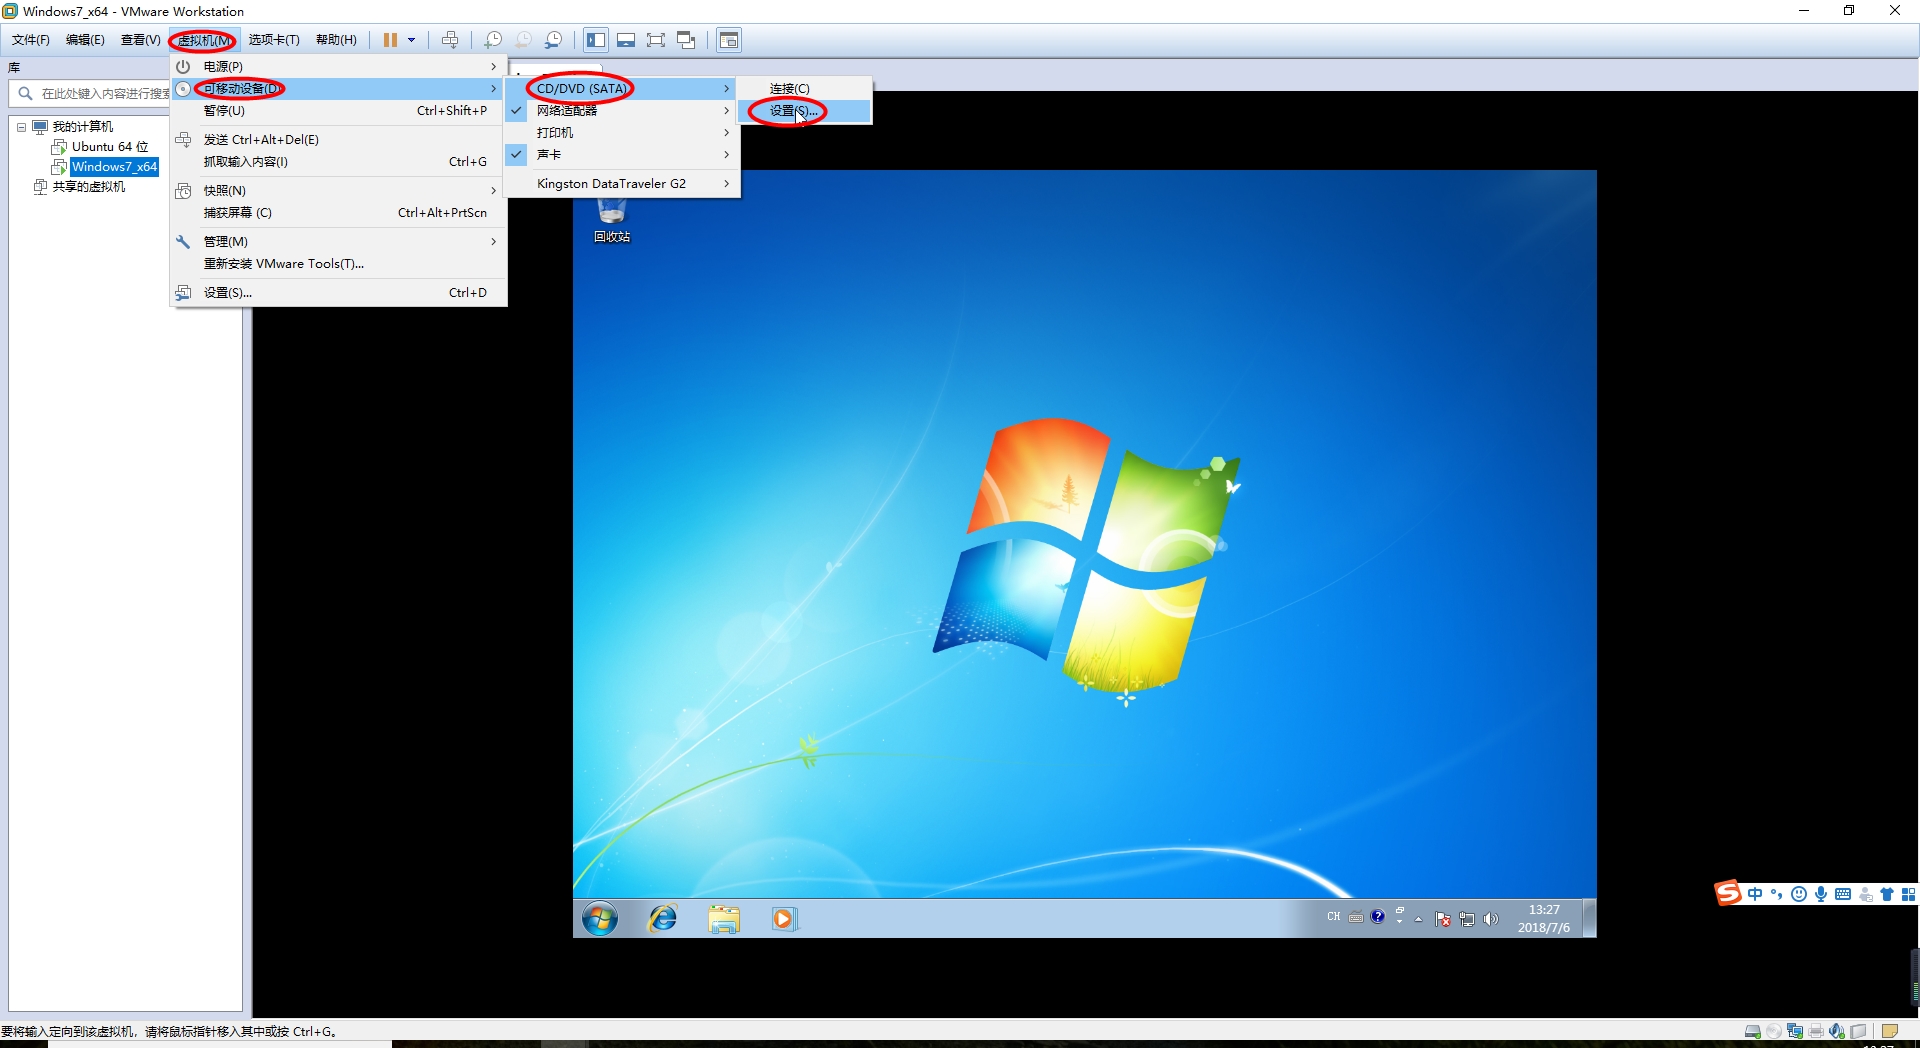The height and width of the screenshot is (1048, 1920).
Task: Click the blue help question mark tray icon
Action: (x=1378, y=916)
